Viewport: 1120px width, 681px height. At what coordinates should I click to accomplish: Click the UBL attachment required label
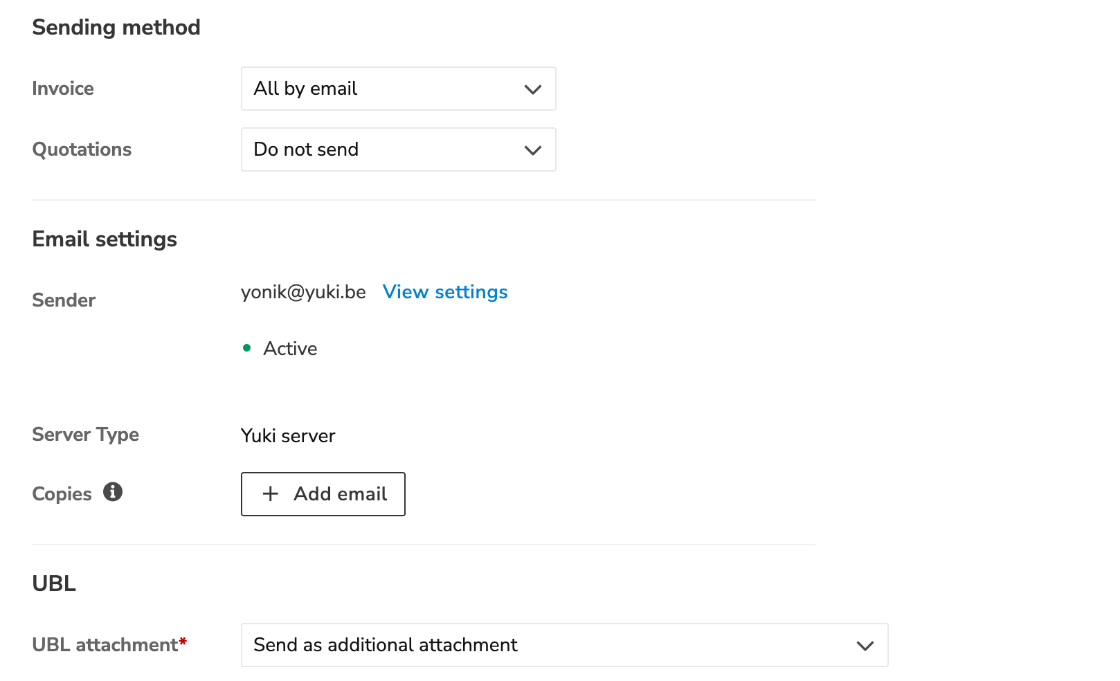point(109,645)
